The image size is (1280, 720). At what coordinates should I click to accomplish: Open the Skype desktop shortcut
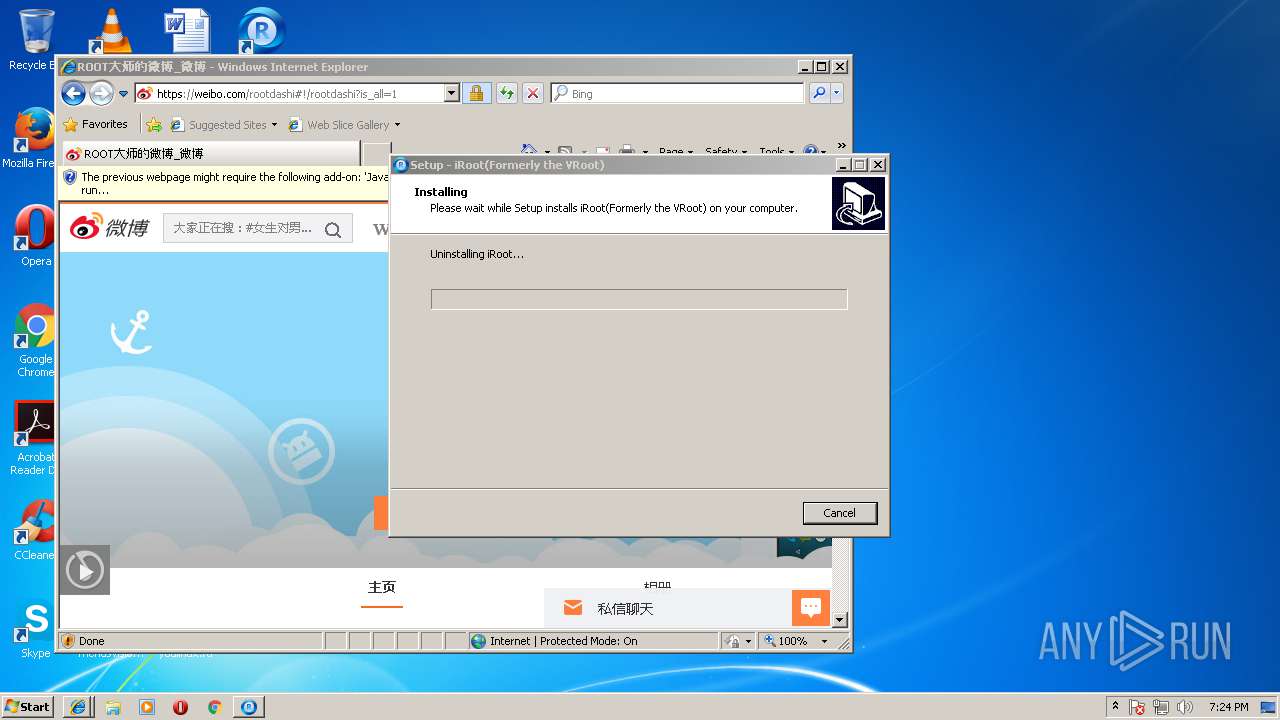[35, 629]
